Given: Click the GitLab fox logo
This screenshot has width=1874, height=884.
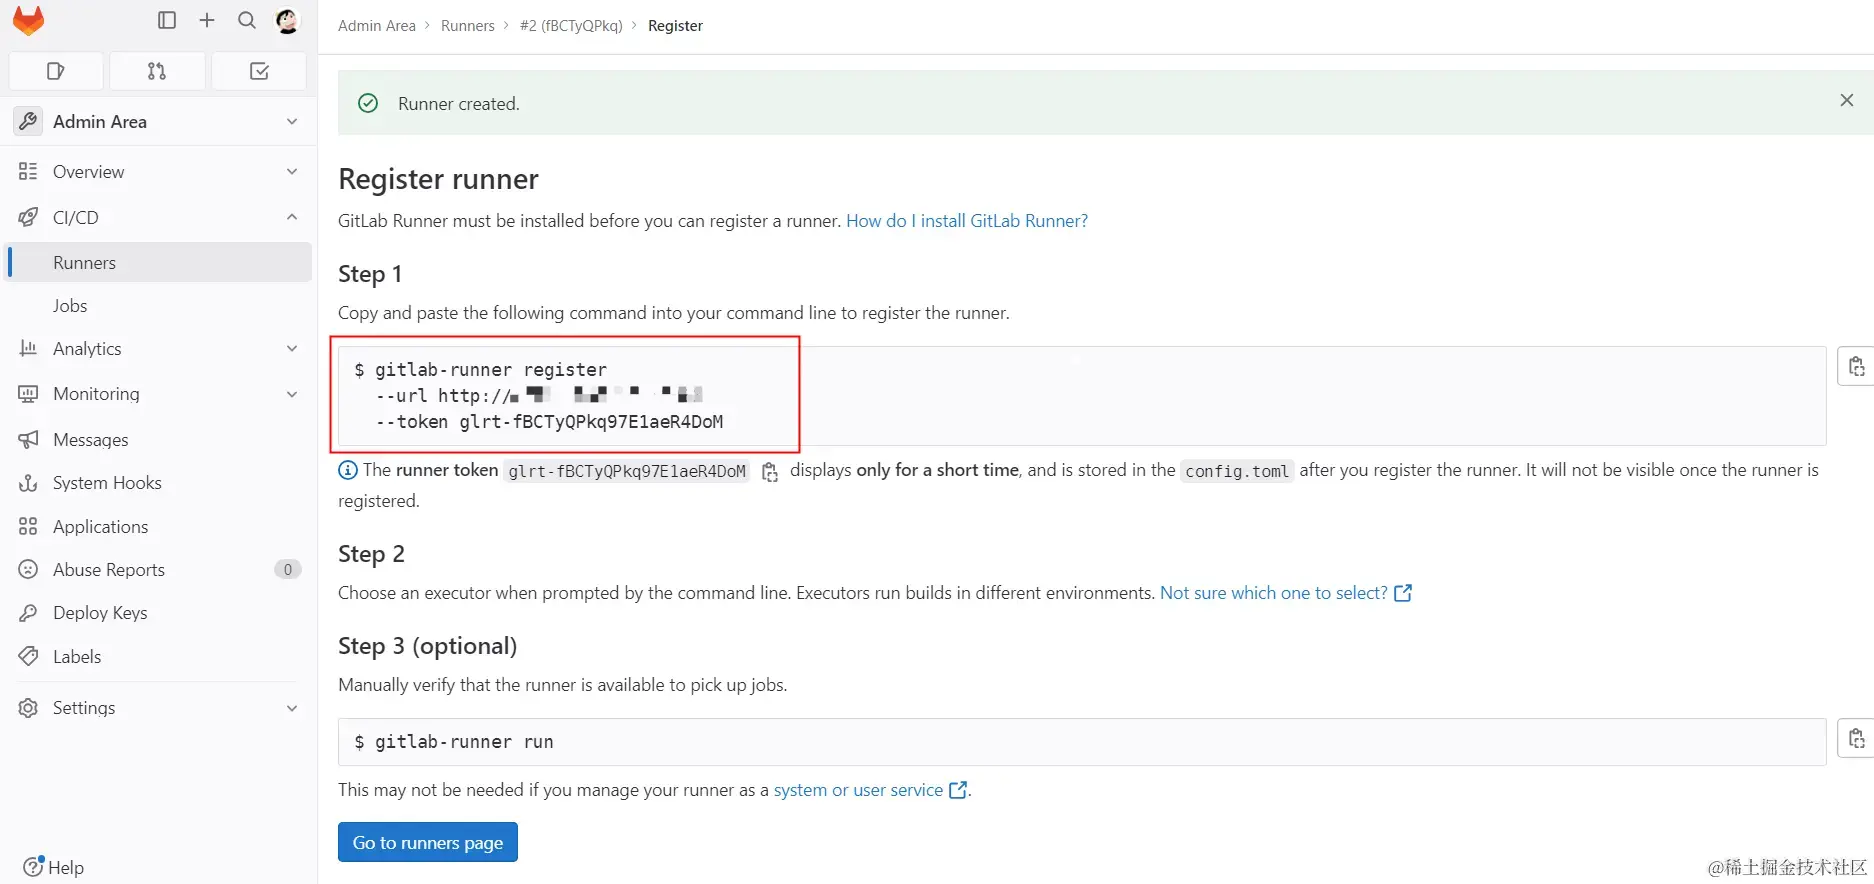Looking at the screenshot, I should click(x=29, y=21).
